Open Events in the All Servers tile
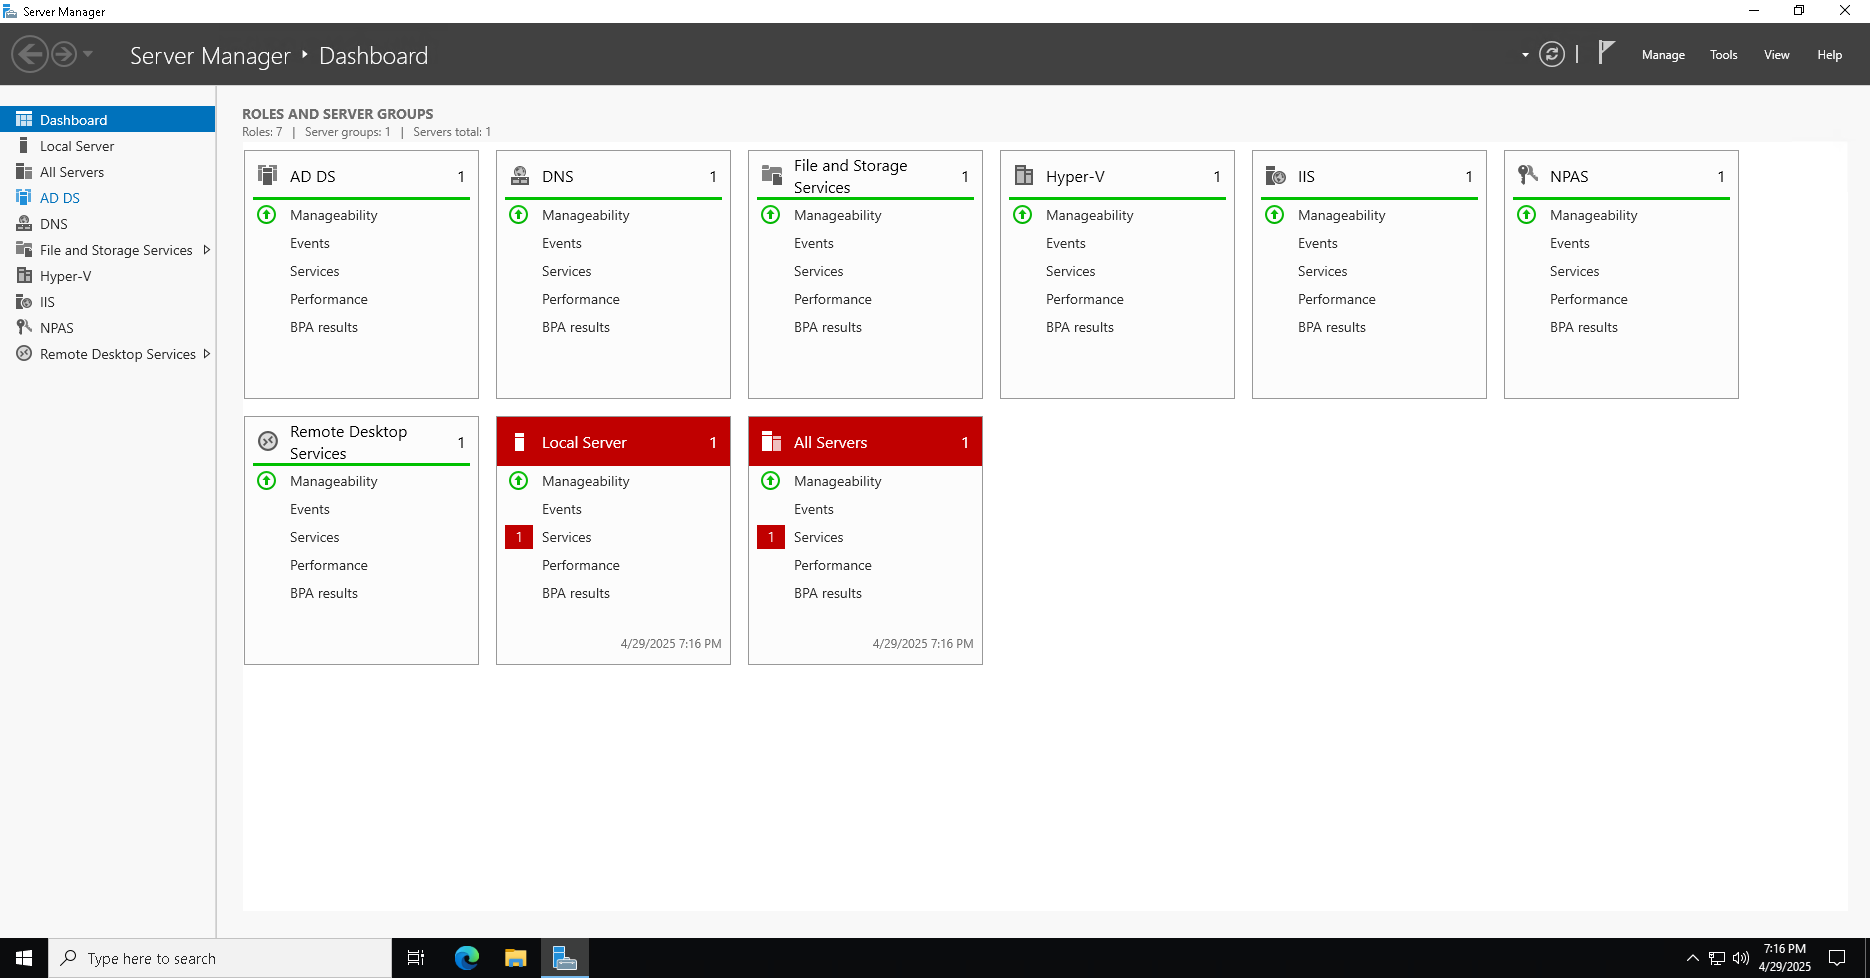Image resolution: width=1870 pixels, height=978 pixels. point(813,509)
